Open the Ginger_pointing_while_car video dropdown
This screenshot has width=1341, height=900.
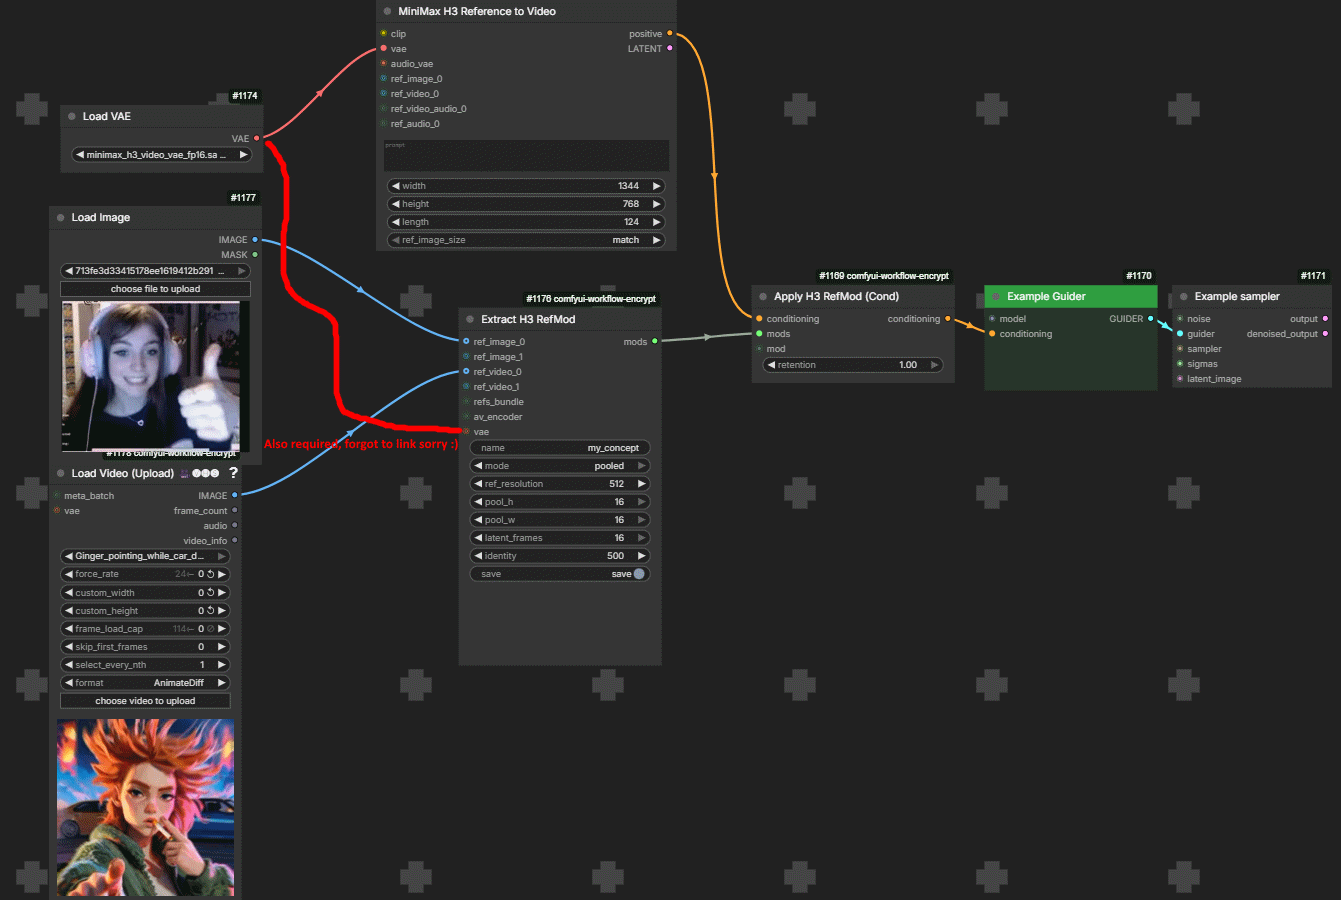tap(146, 556)
